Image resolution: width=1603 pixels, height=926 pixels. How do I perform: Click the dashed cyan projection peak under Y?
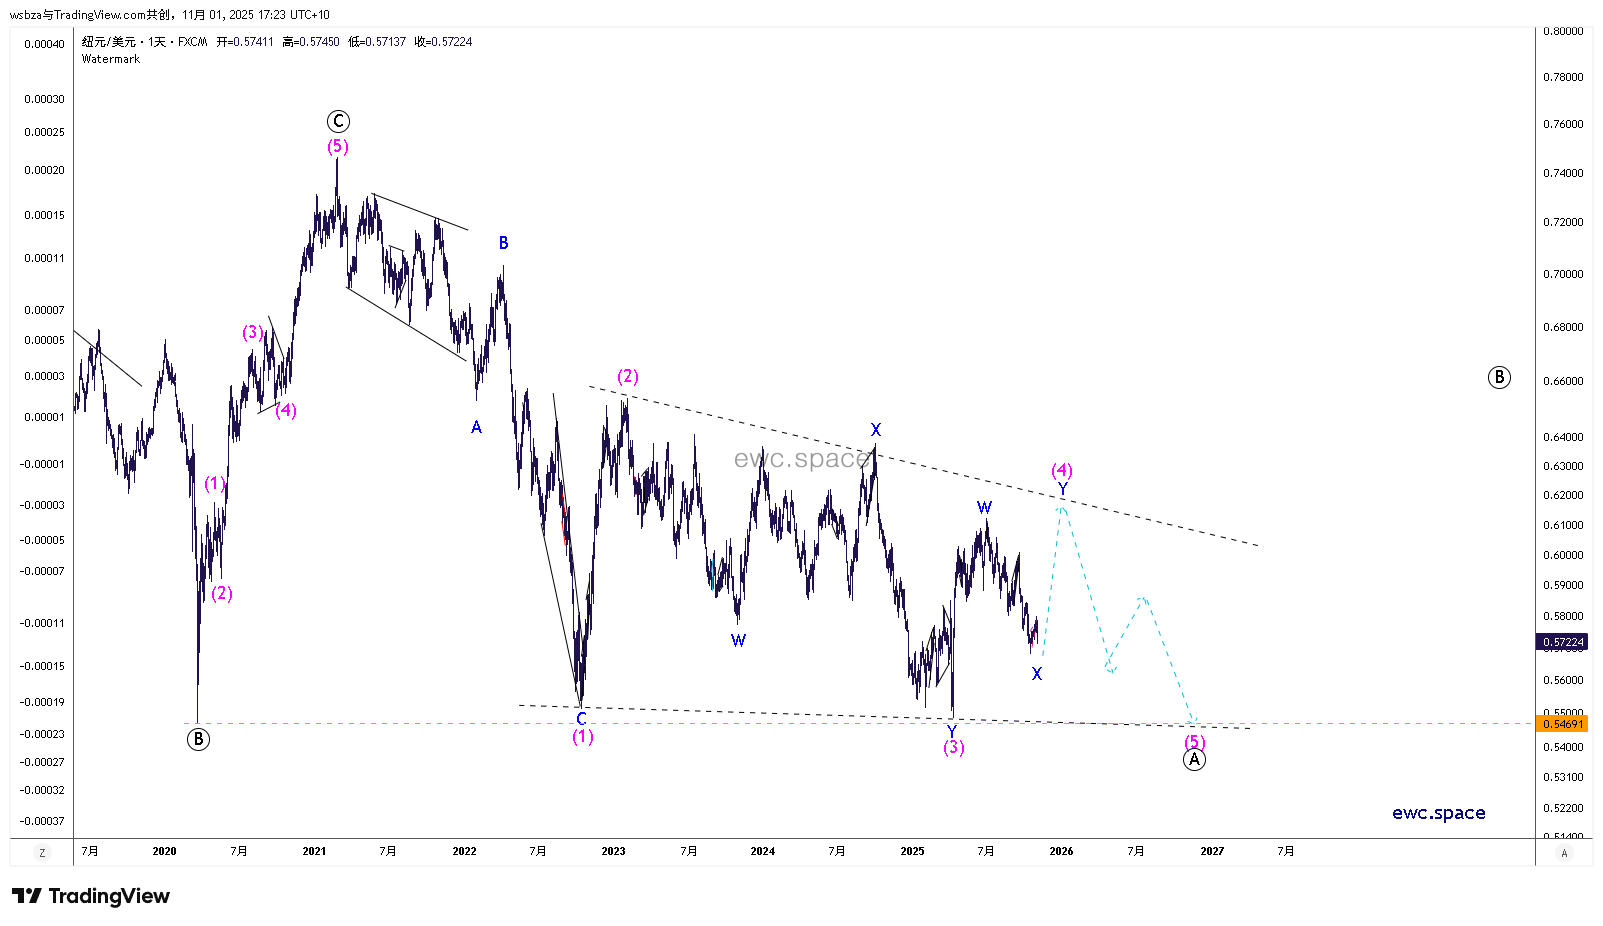pyautogui.click(x=1062, y=508)
